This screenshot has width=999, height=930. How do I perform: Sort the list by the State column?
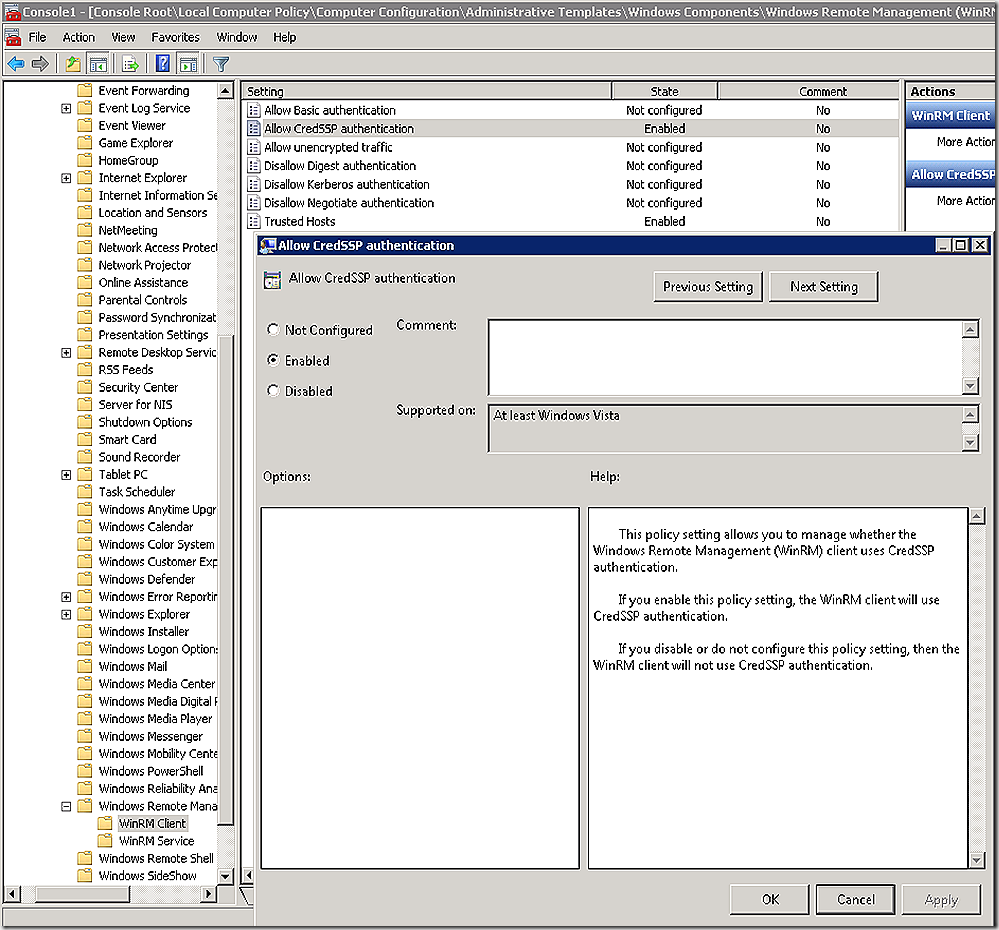coord(665,92)
